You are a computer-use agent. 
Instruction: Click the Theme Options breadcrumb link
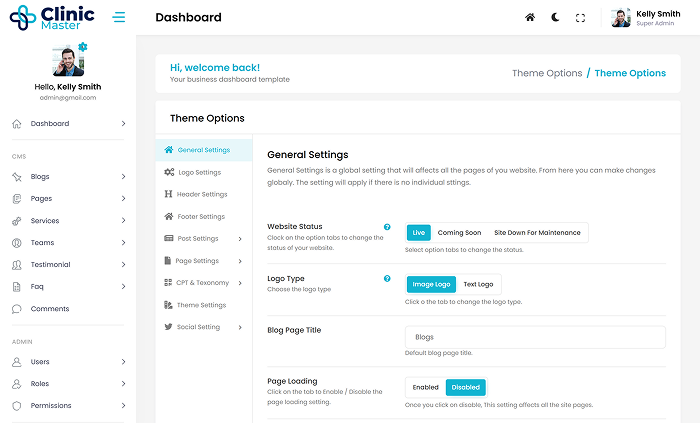coord(547,73)
